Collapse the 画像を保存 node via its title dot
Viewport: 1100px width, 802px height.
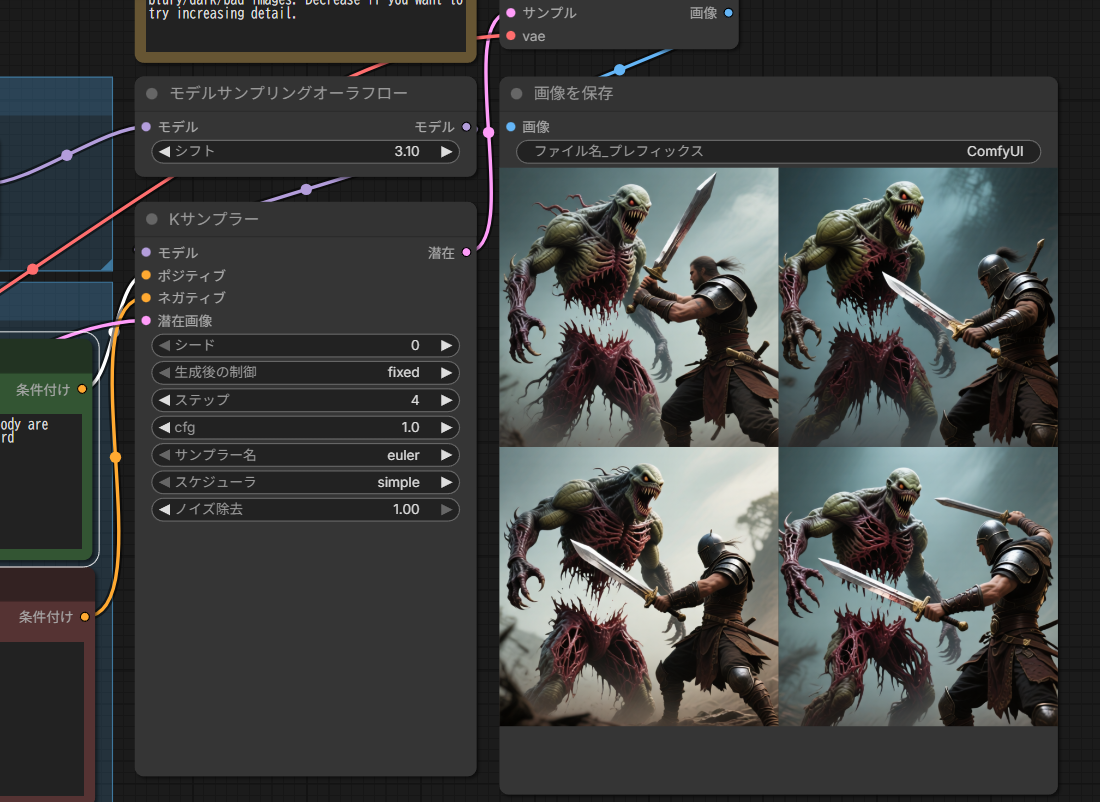click(517, 94)
